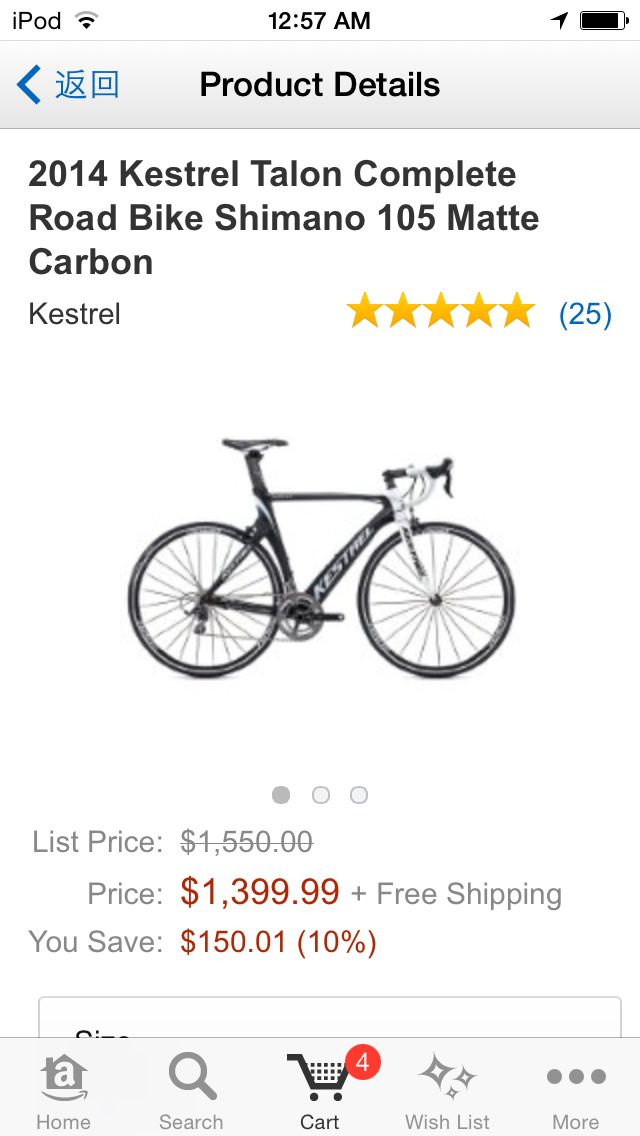Select the first image page dot
Viewport: 640px width, 1136px height.
[x=281, y=795]
